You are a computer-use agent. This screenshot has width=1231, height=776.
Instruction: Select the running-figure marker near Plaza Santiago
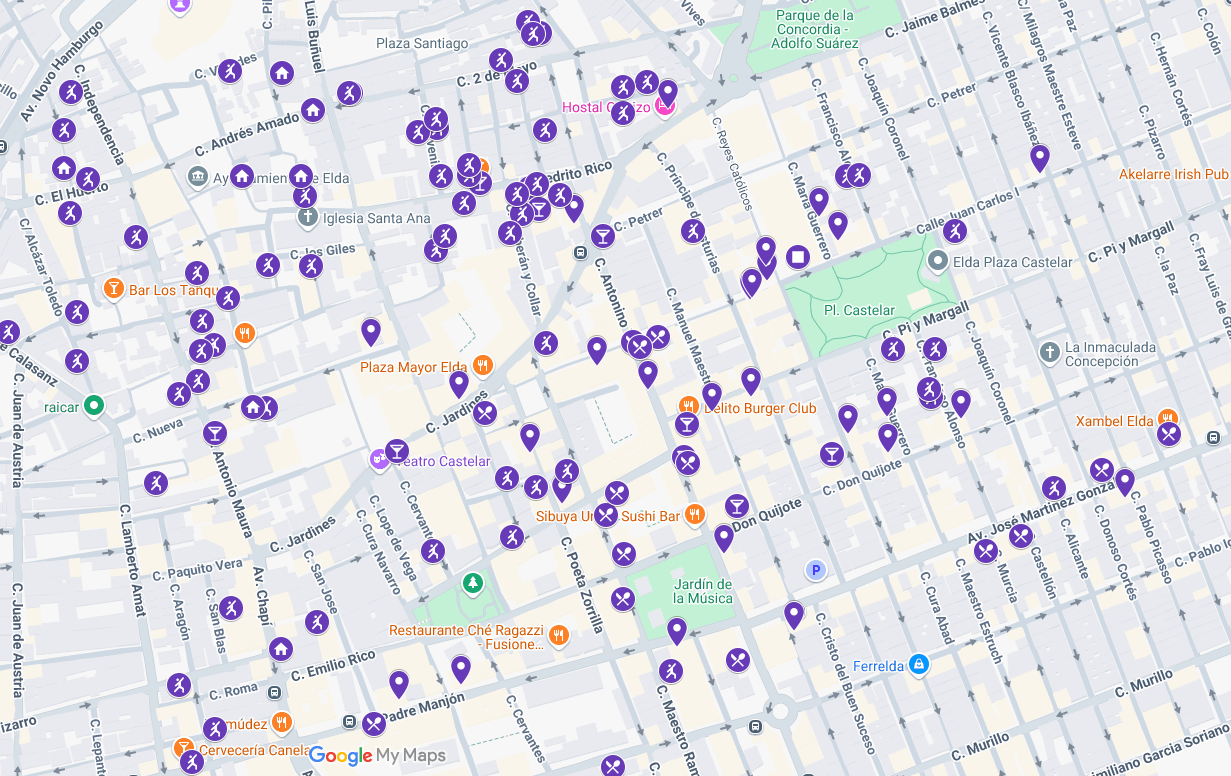498,60
